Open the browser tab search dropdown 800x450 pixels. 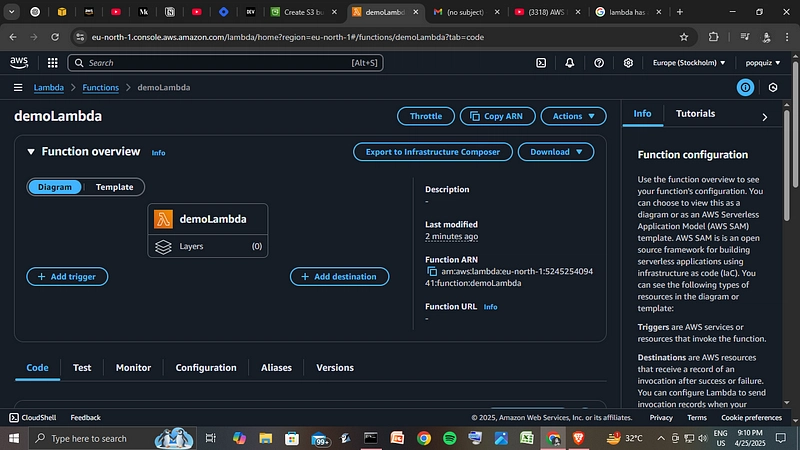pos(11,12)
